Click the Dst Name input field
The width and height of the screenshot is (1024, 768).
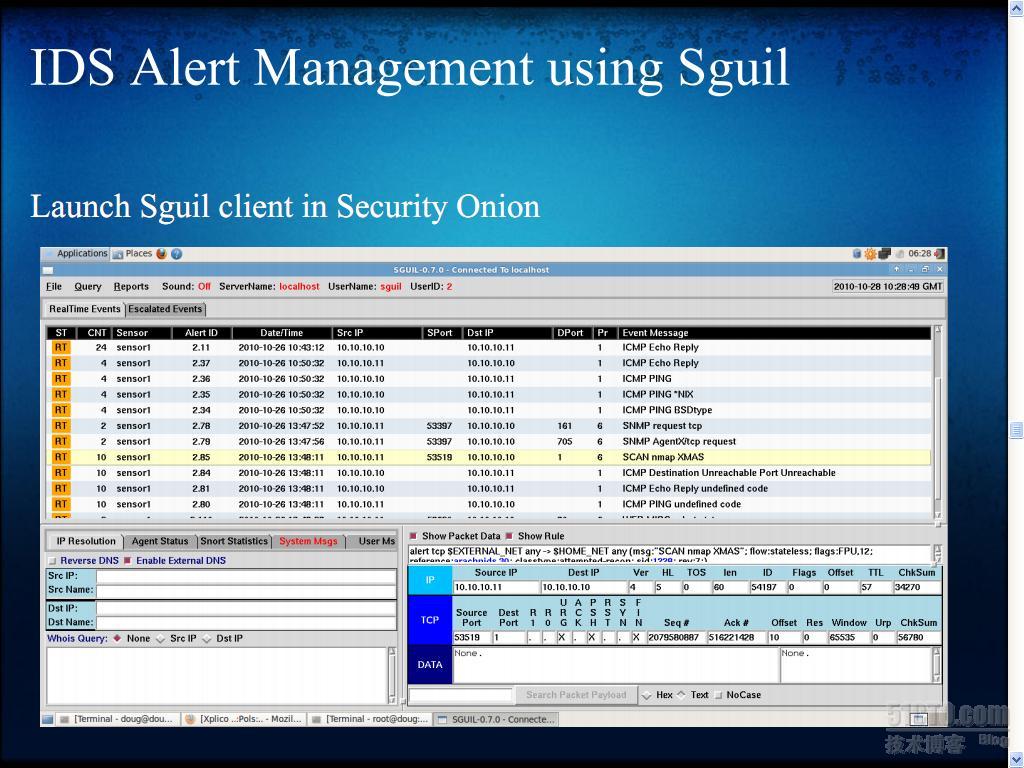click(x=246, y=622)
